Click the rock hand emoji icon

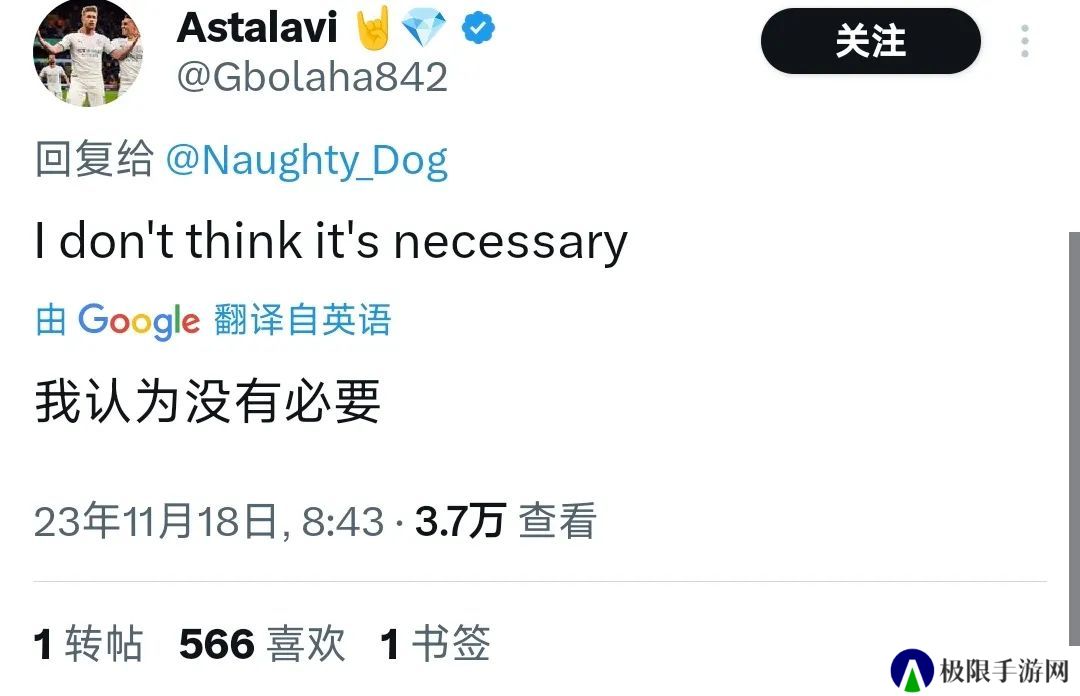[x=373, y=28]
